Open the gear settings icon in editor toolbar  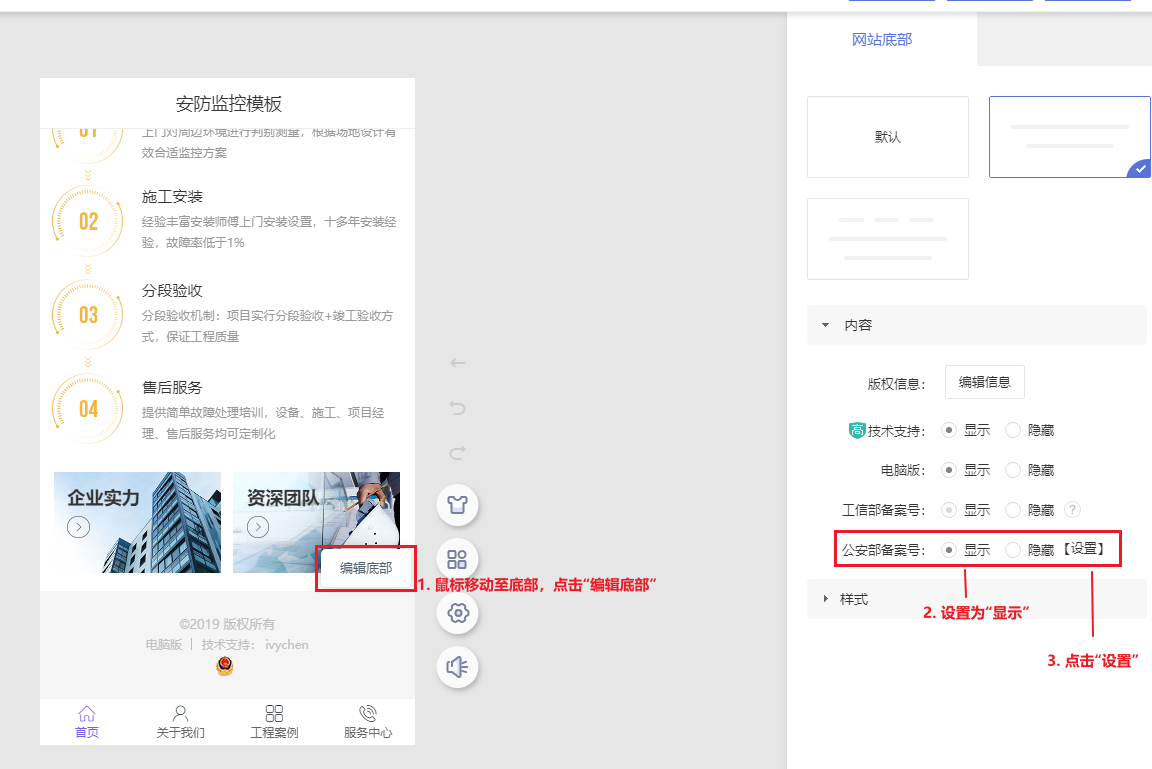[x=458, y=613]
